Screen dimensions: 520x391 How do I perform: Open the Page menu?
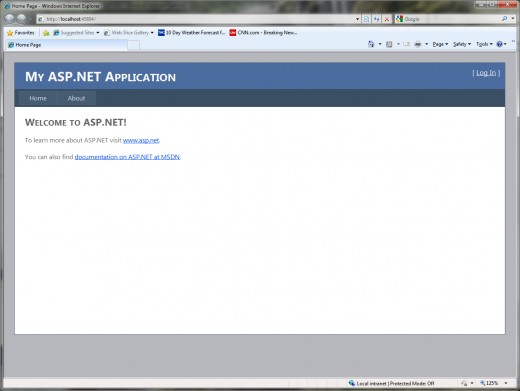coord(440,44)
